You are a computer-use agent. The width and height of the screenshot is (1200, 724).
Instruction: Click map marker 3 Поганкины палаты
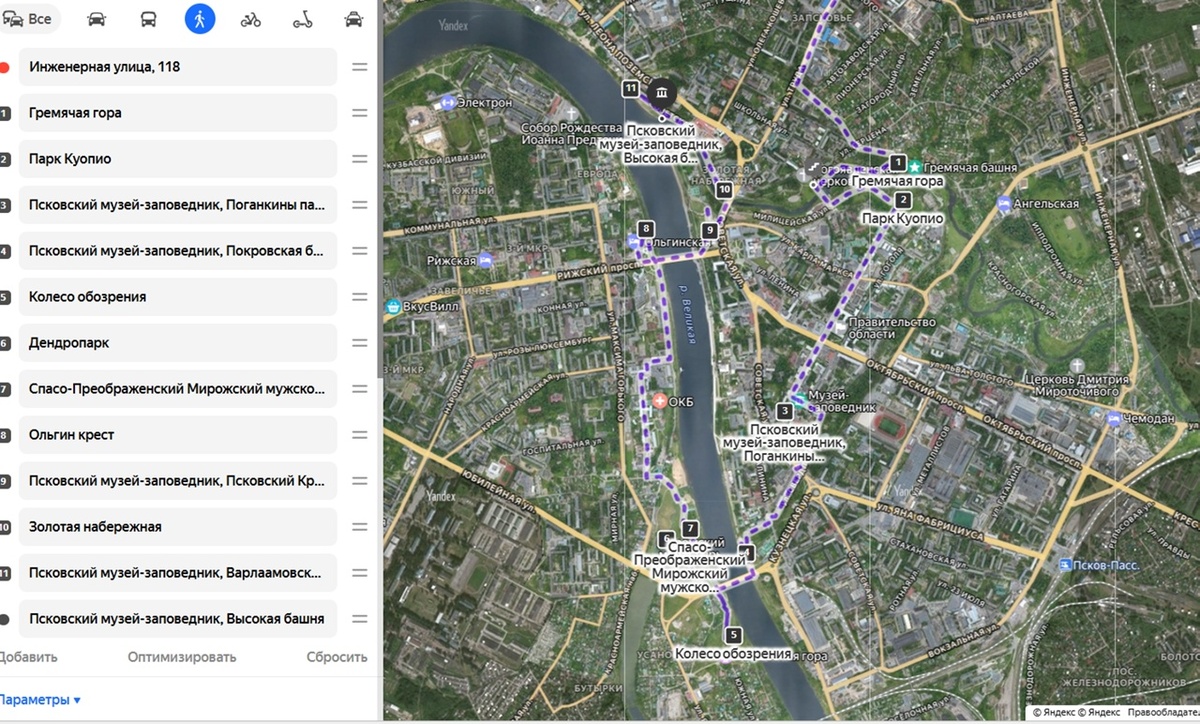pyautogui.click(x=784, y=411)
